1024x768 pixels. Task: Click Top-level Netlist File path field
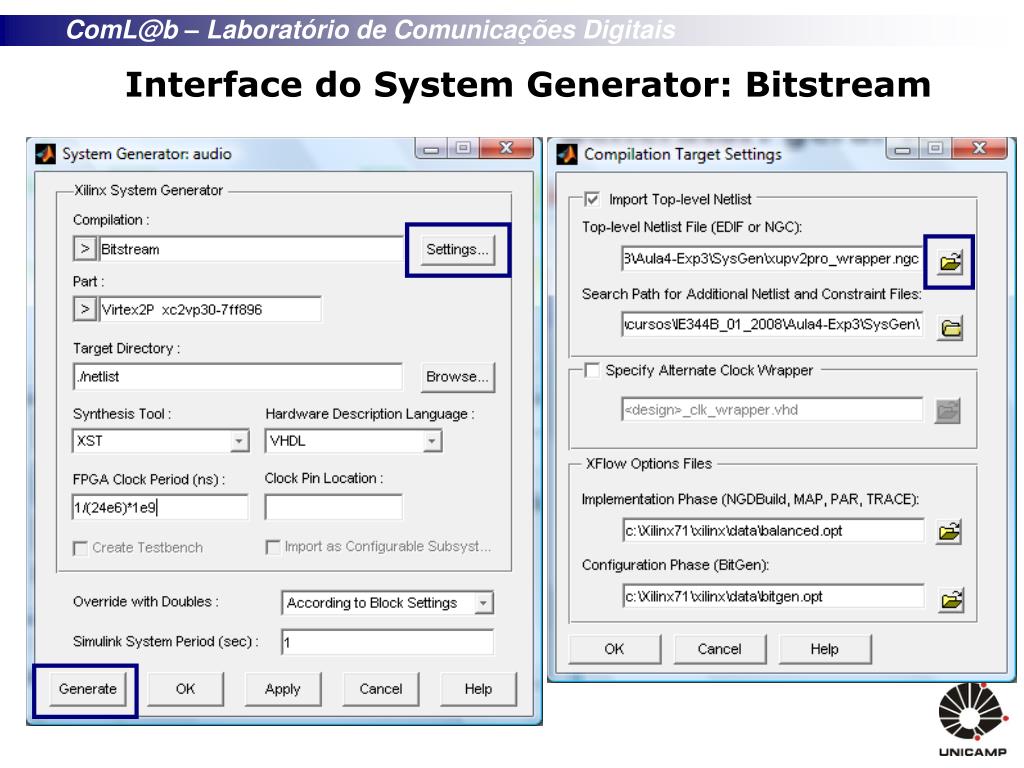(x=772, y=259)
